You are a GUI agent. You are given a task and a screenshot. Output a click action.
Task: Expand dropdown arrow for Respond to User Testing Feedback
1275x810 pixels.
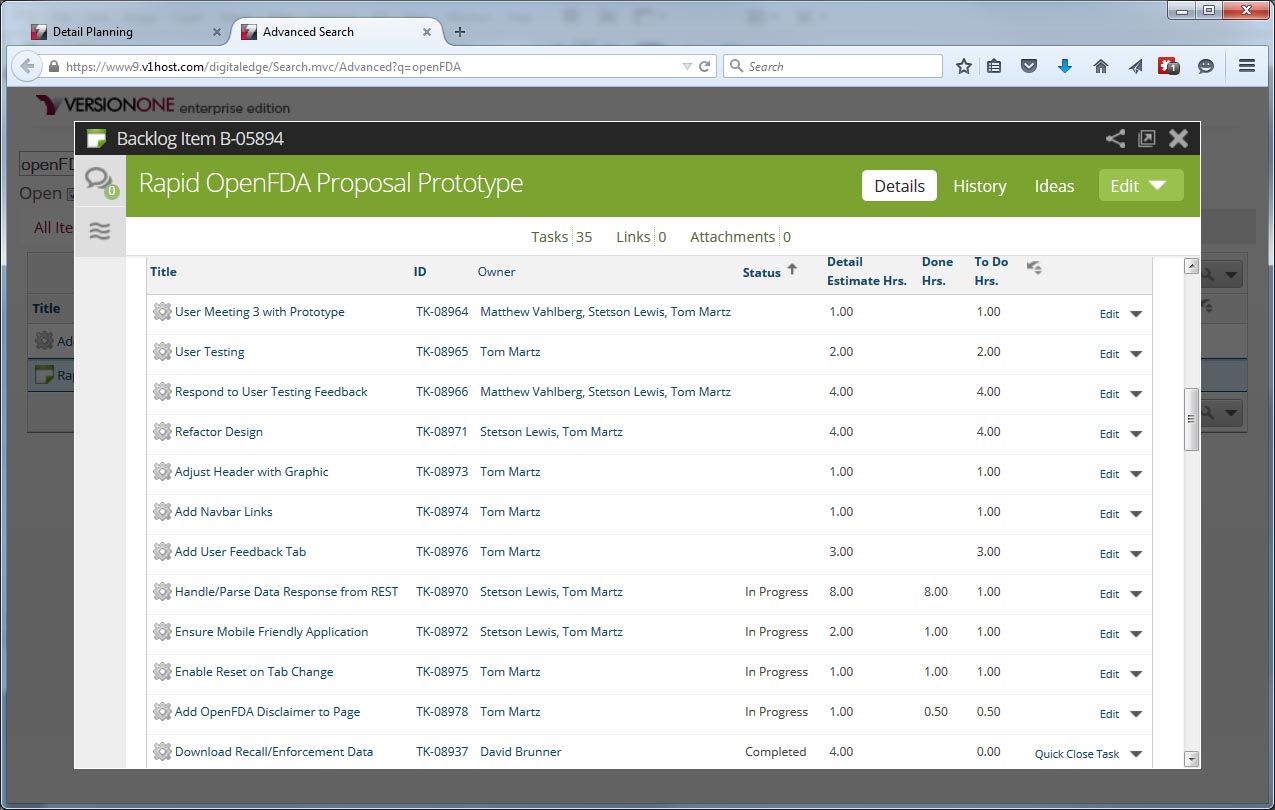(x=1136, y=394)
